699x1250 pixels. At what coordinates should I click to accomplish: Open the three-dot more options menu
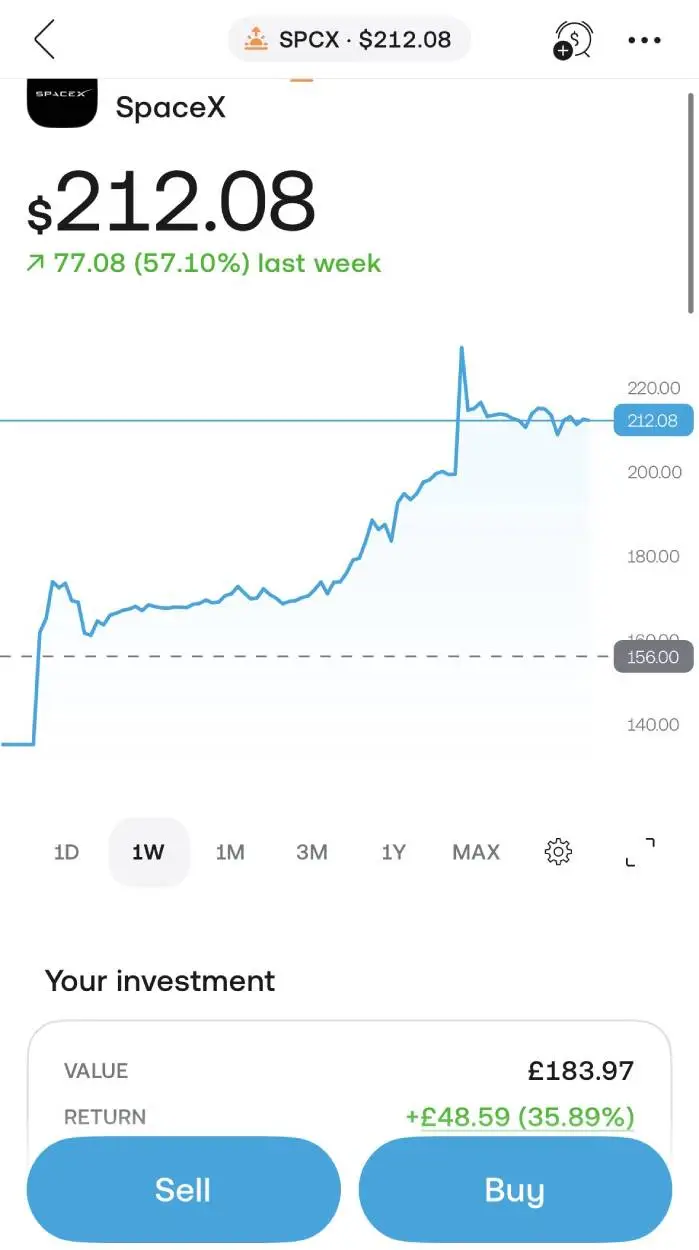[x=645, y=40]
